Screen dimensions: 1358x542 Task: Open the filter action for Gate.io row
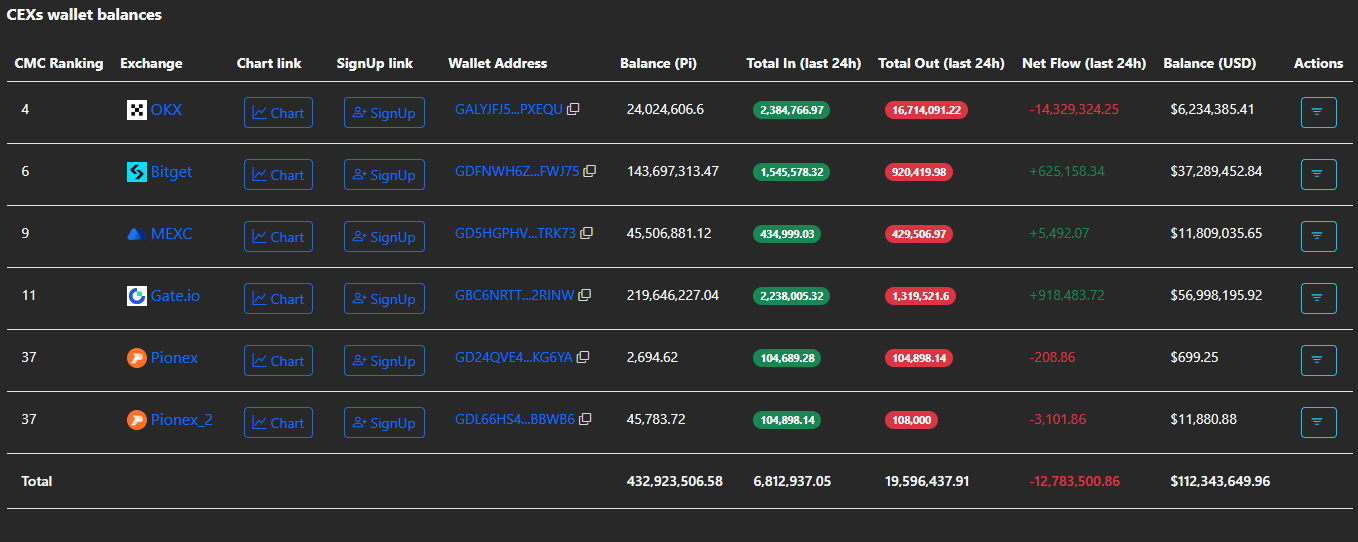(x=1317, y=298)
